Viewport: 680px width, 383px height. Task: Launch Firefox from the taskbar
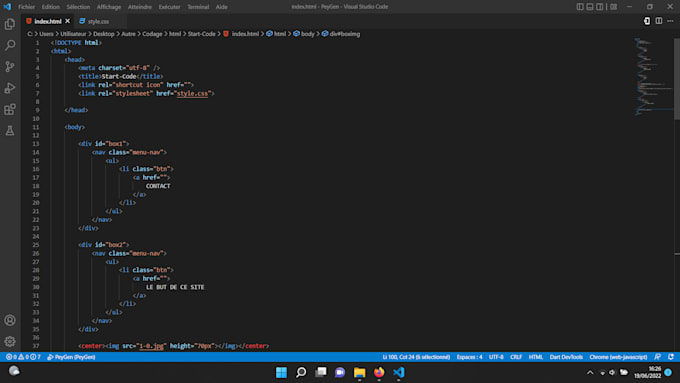tap(379, 372)
